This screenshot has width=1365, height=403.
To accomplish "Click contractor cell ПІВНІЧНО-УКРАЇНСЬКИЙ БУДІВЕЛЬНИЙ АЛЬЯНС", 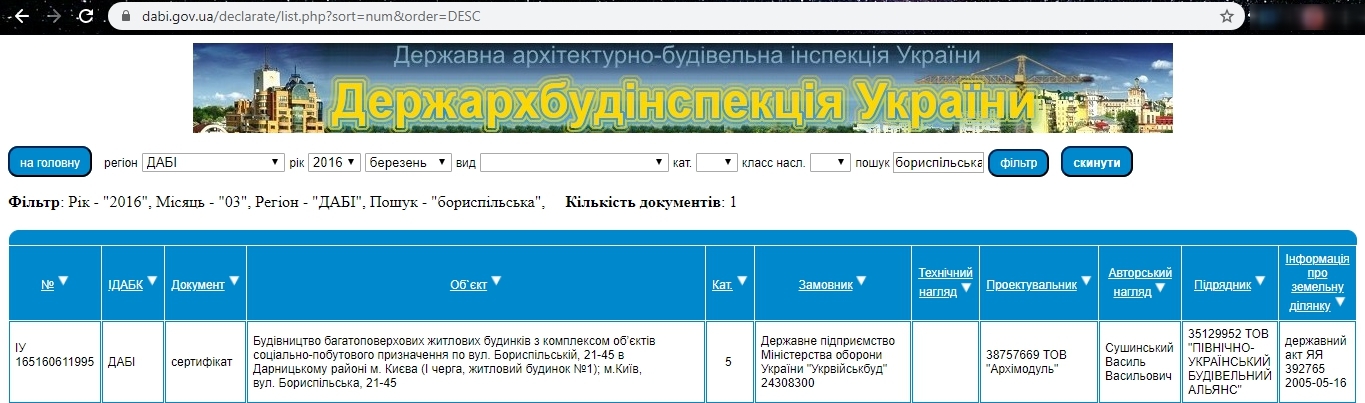I will pos(1229,362).
